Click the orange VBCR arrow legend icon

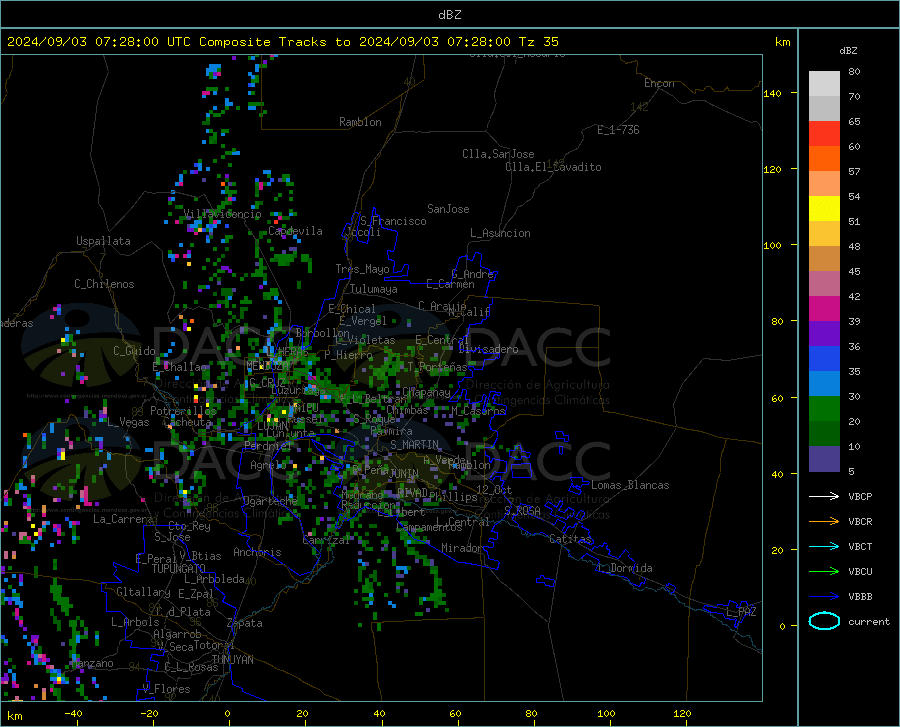pos(824,522)
